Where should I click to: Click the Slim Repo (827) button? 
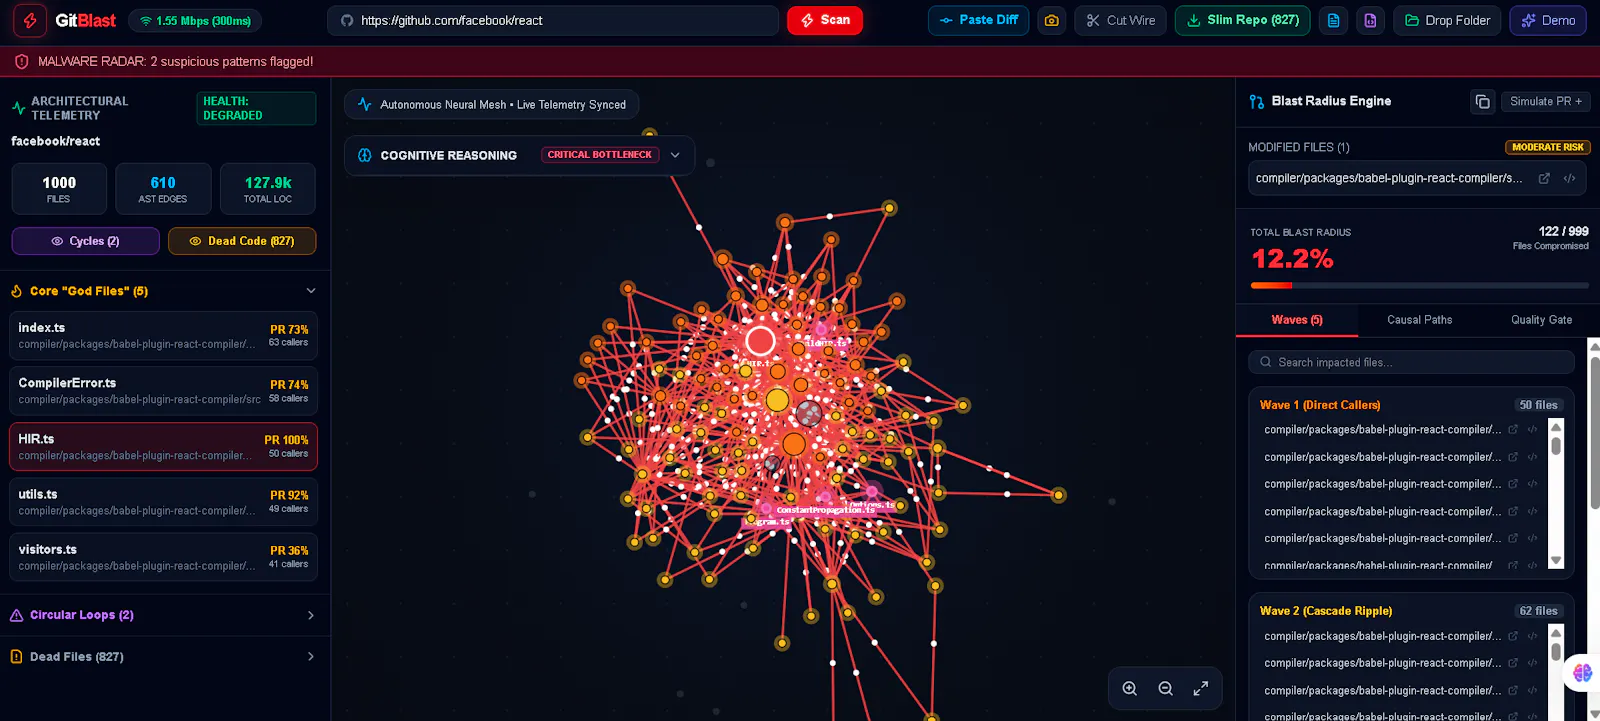(x=1243, y=20)
